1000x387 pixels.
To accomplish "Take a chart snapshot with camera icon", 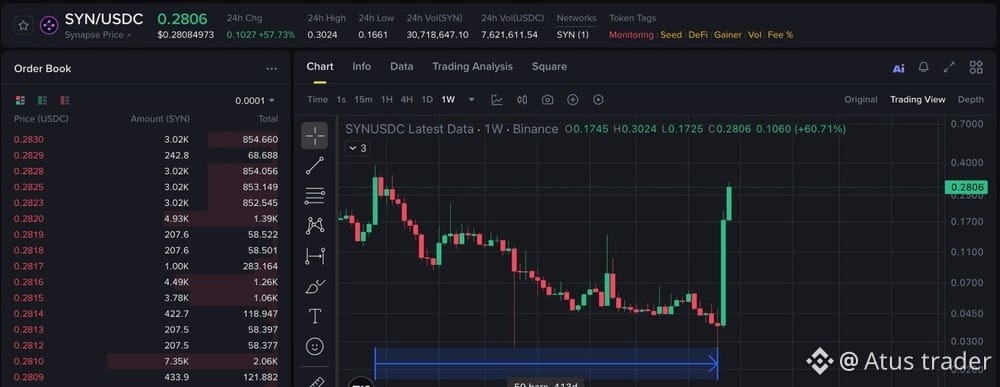I will tap(547, 99).
